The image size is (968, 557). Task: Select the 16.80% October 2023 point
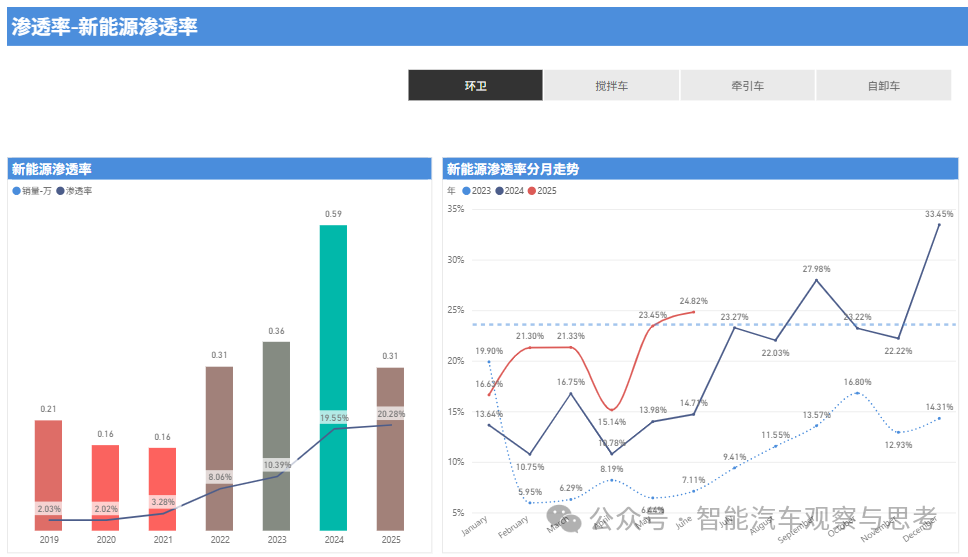pyautogui.click(x=858, y=393)
